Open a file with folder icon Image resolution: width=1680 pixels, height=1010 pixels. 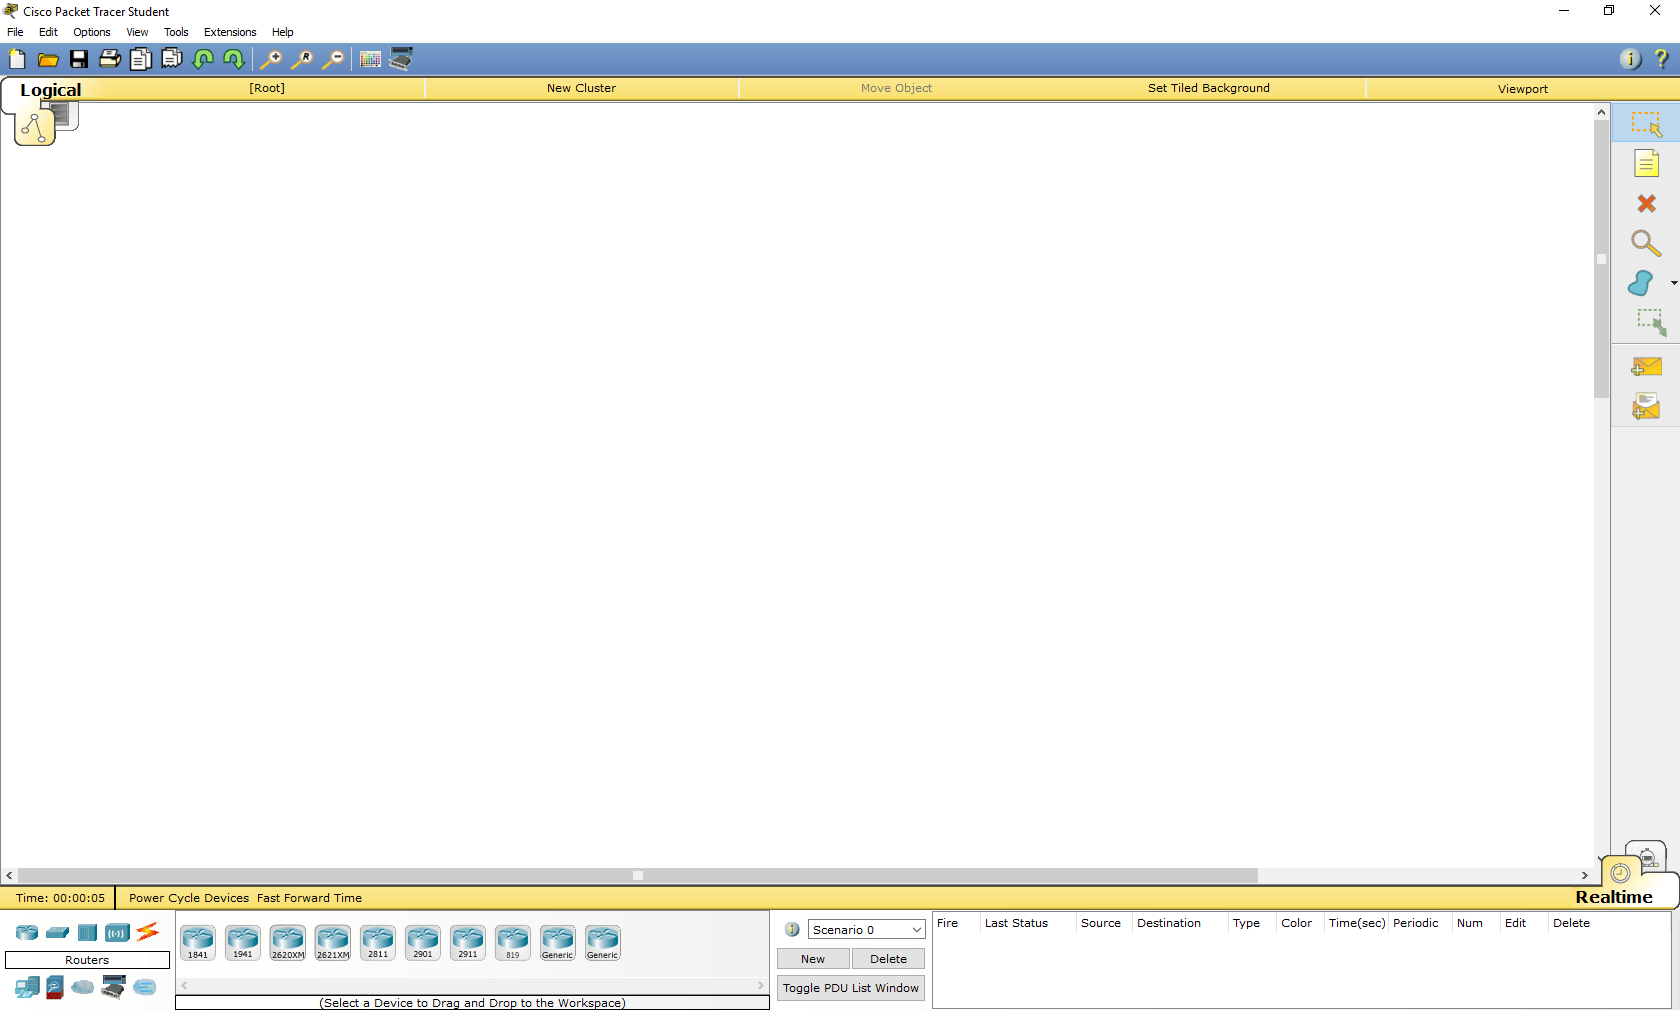click(x=48, y=59)
